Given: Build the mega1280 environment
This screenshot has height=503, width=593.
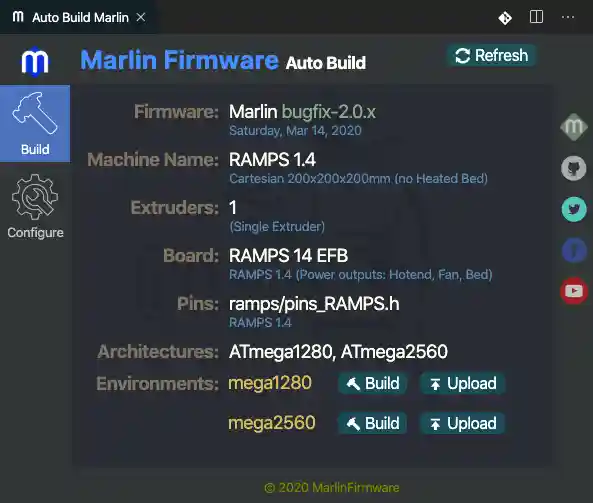Looking at the screenshot, I should (x=373, y=383).
